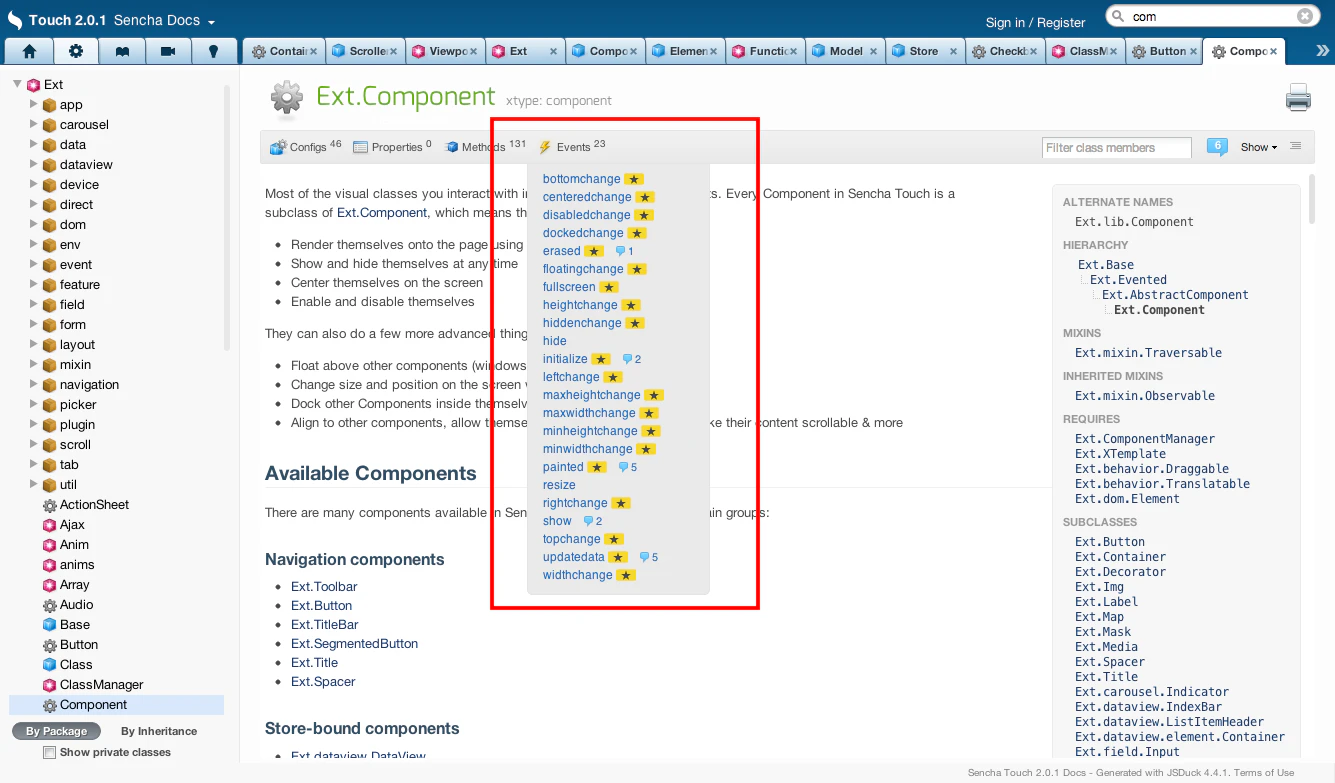Close the Viewport tab

point(473,51)
